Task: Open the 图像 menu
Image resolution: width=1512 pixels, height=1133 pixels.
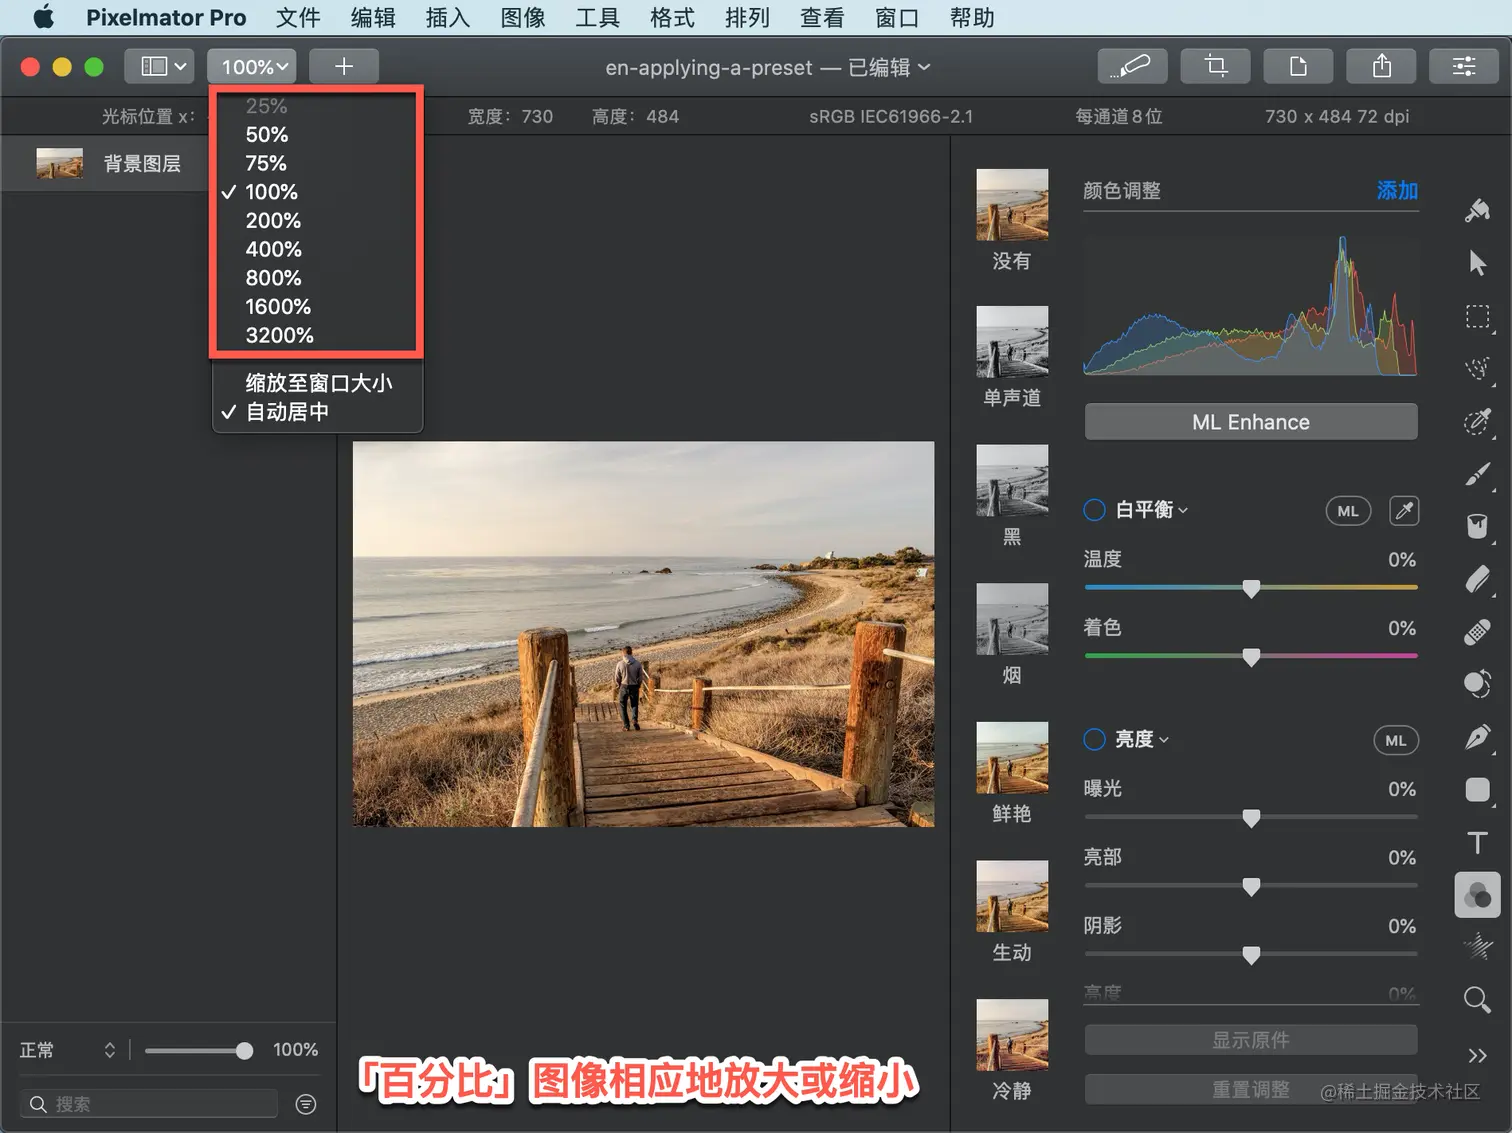Action: click(523, 17)
